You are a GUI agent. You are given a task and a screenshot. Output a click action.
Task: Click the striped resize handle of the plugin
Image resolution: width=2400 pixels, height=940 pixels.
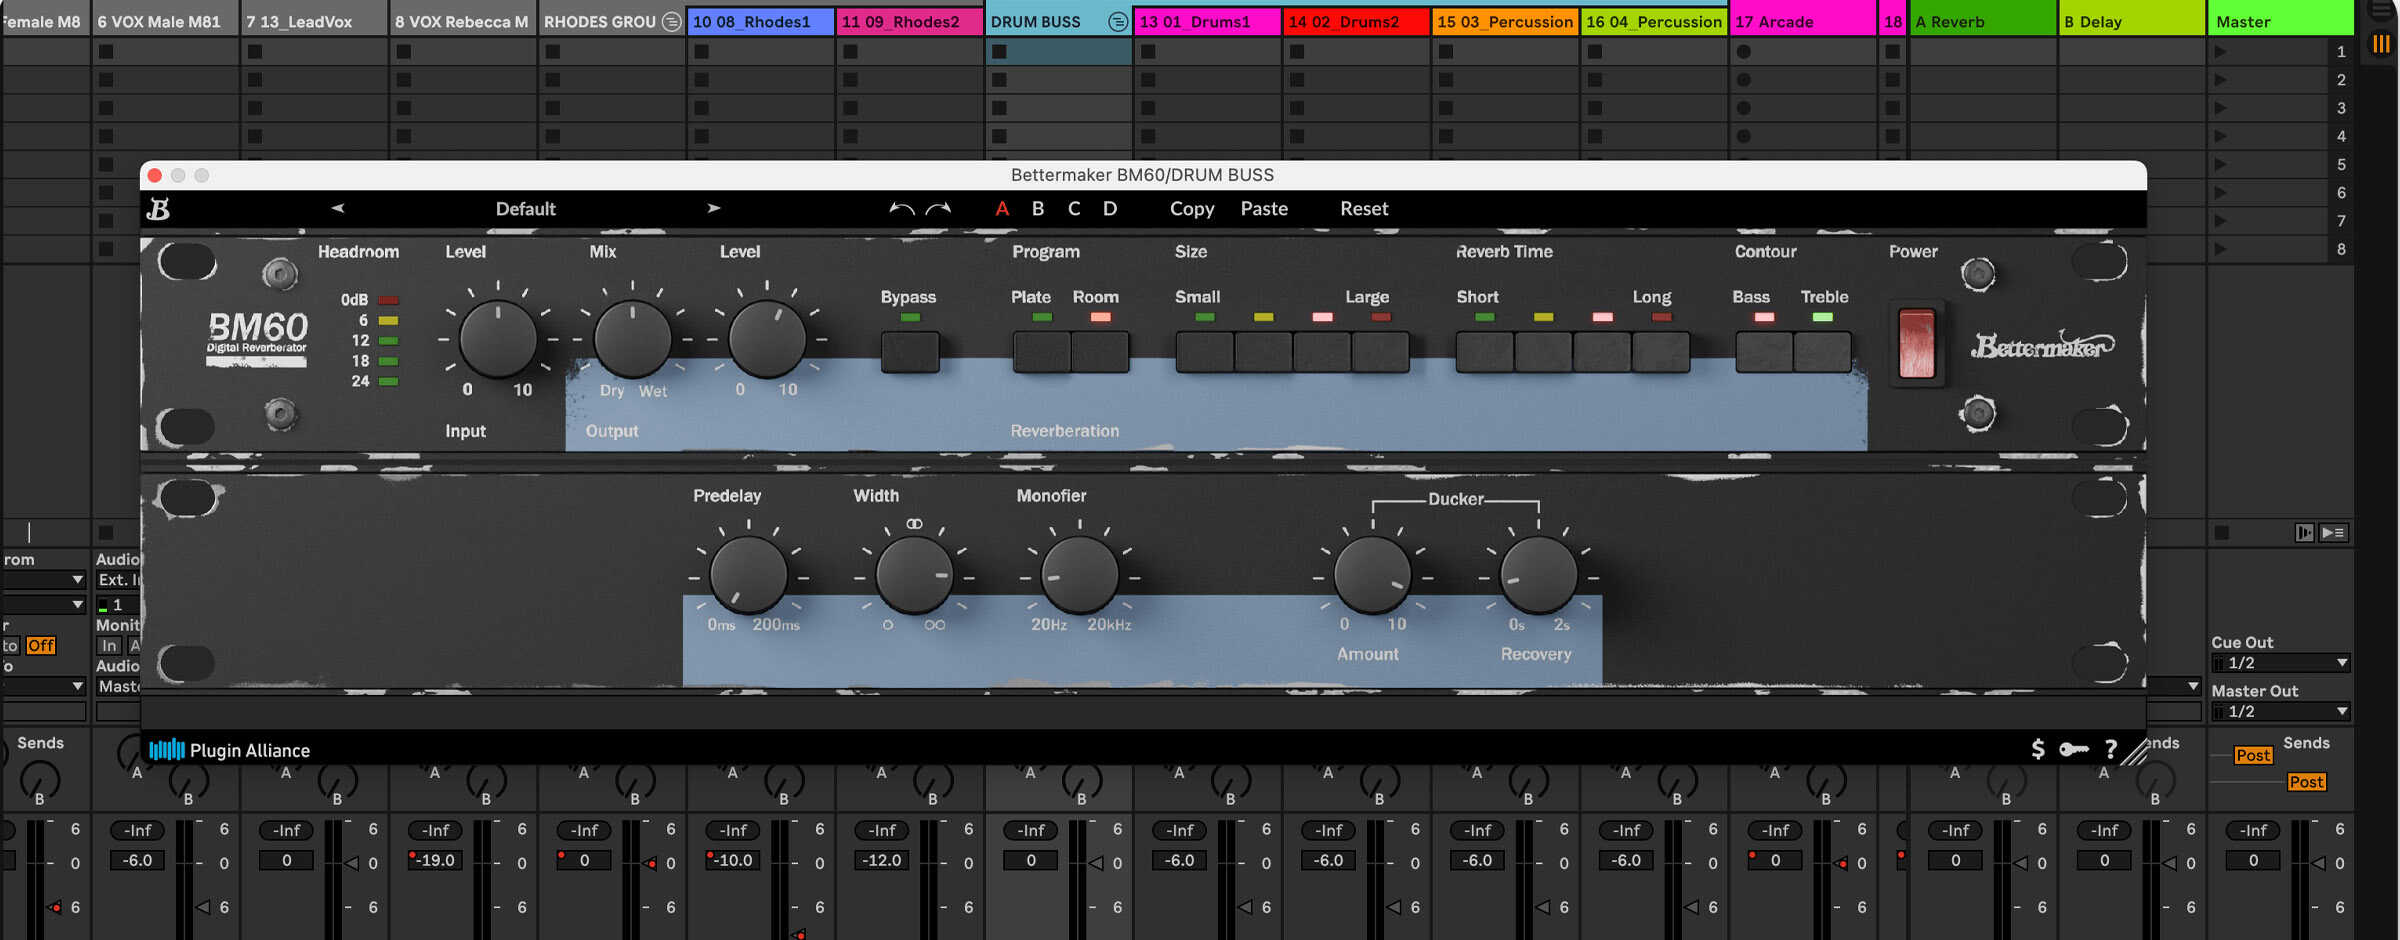tap(2134, 752)
